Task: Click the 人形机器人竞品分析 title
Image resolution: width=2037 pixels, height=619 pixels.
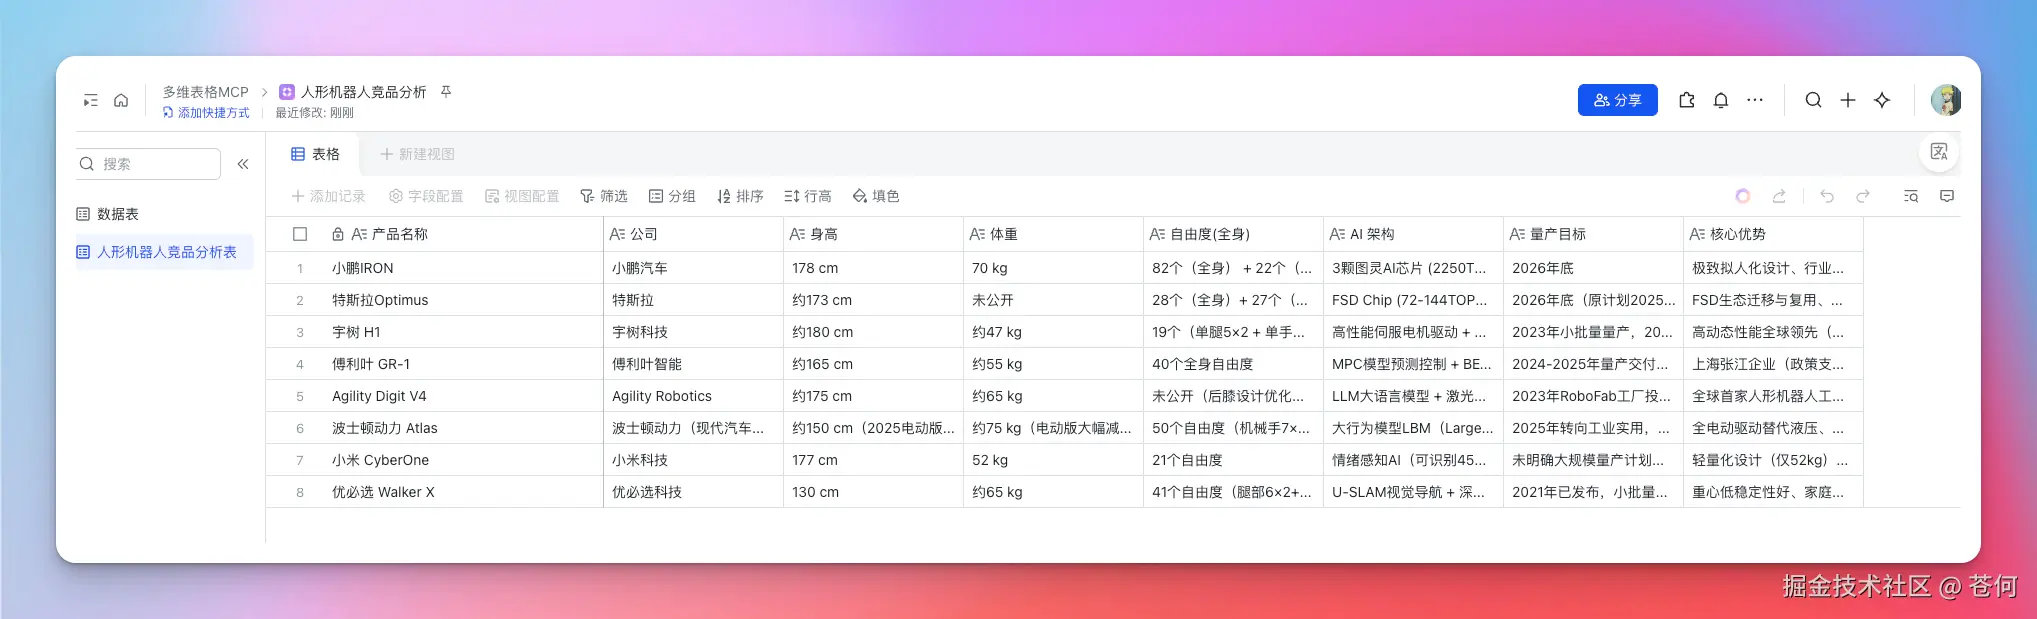Action: tap(363, 91)
